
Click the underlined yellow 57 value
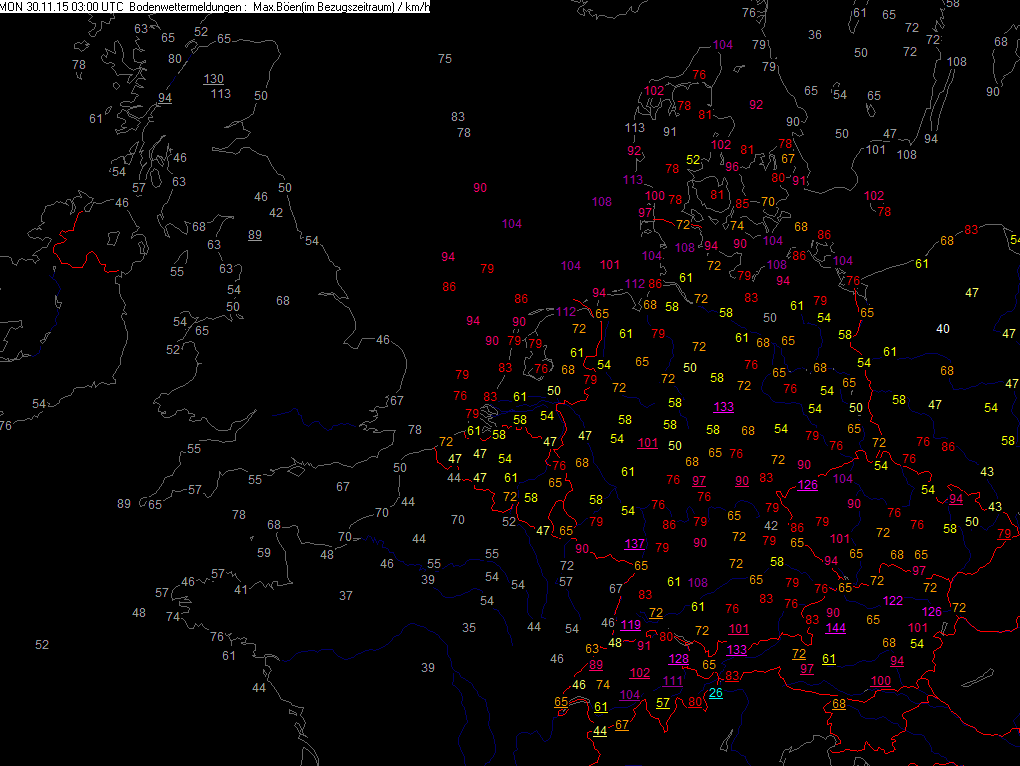[x=663, y=702]
